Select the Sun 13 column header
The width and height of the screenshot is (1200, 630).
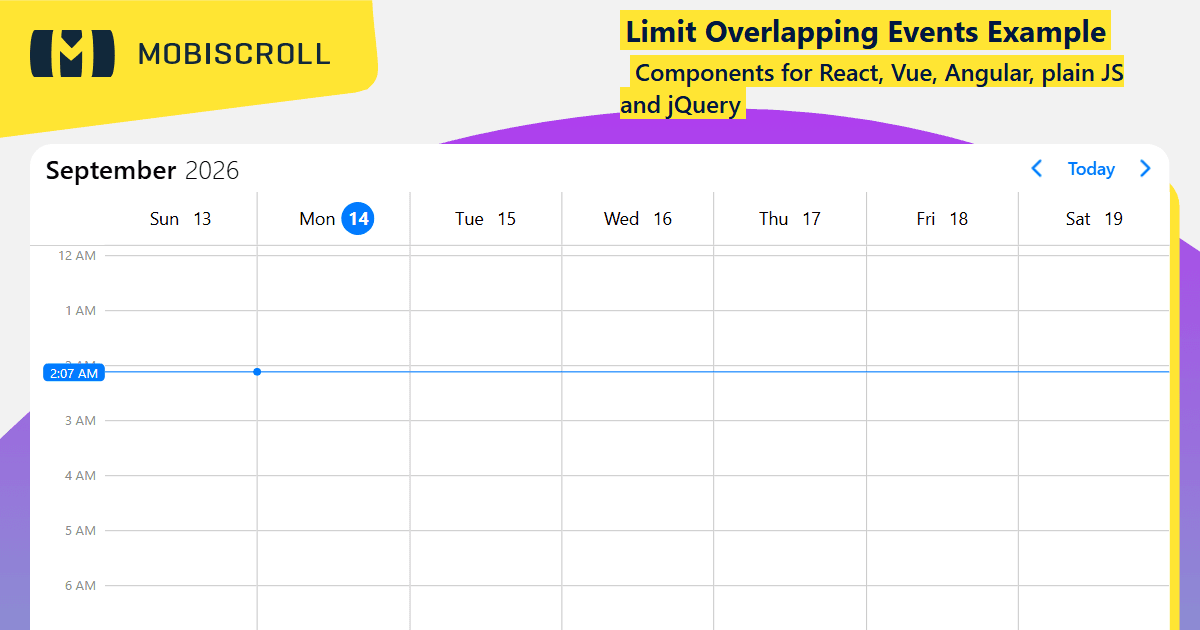pyautogui.click(x=181, y=219)
